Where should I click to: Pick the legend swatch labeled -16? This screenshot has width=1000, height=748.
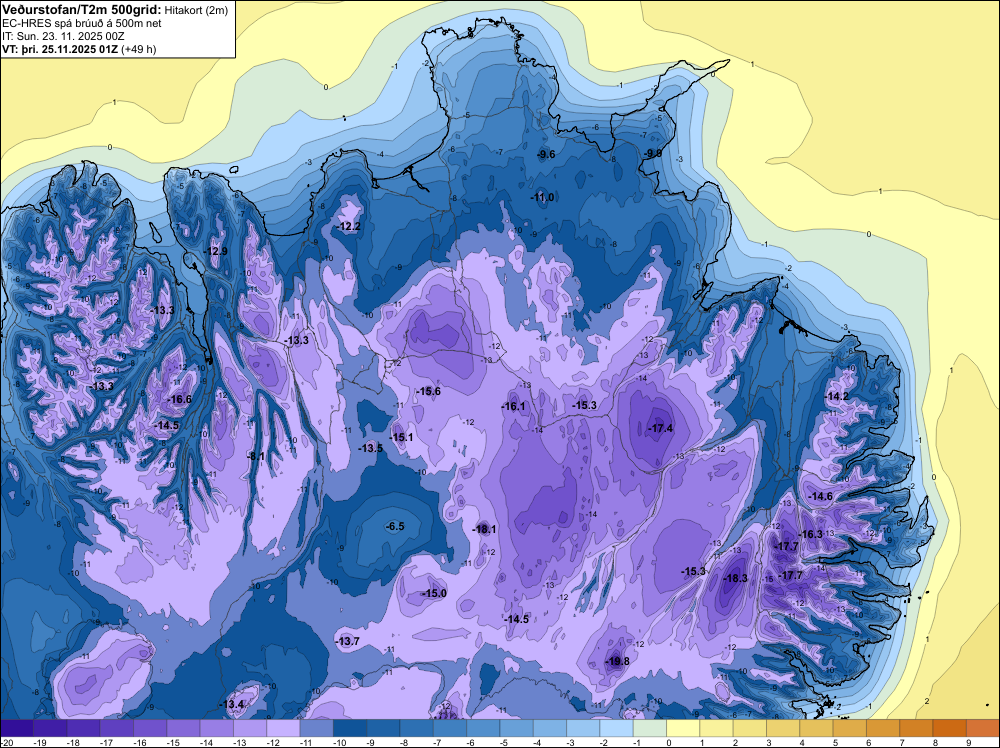coord(150,728)
